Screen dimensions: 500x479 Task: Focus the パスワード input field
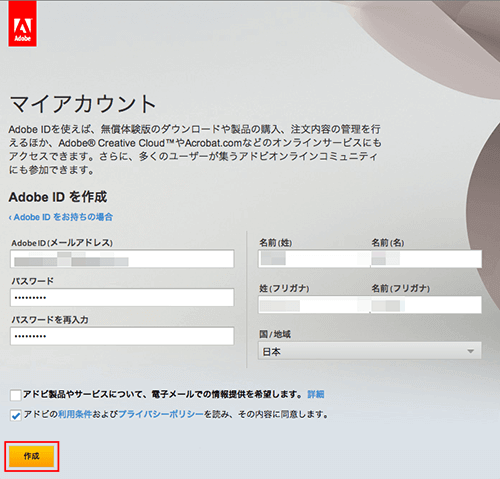tap(122, 297)
